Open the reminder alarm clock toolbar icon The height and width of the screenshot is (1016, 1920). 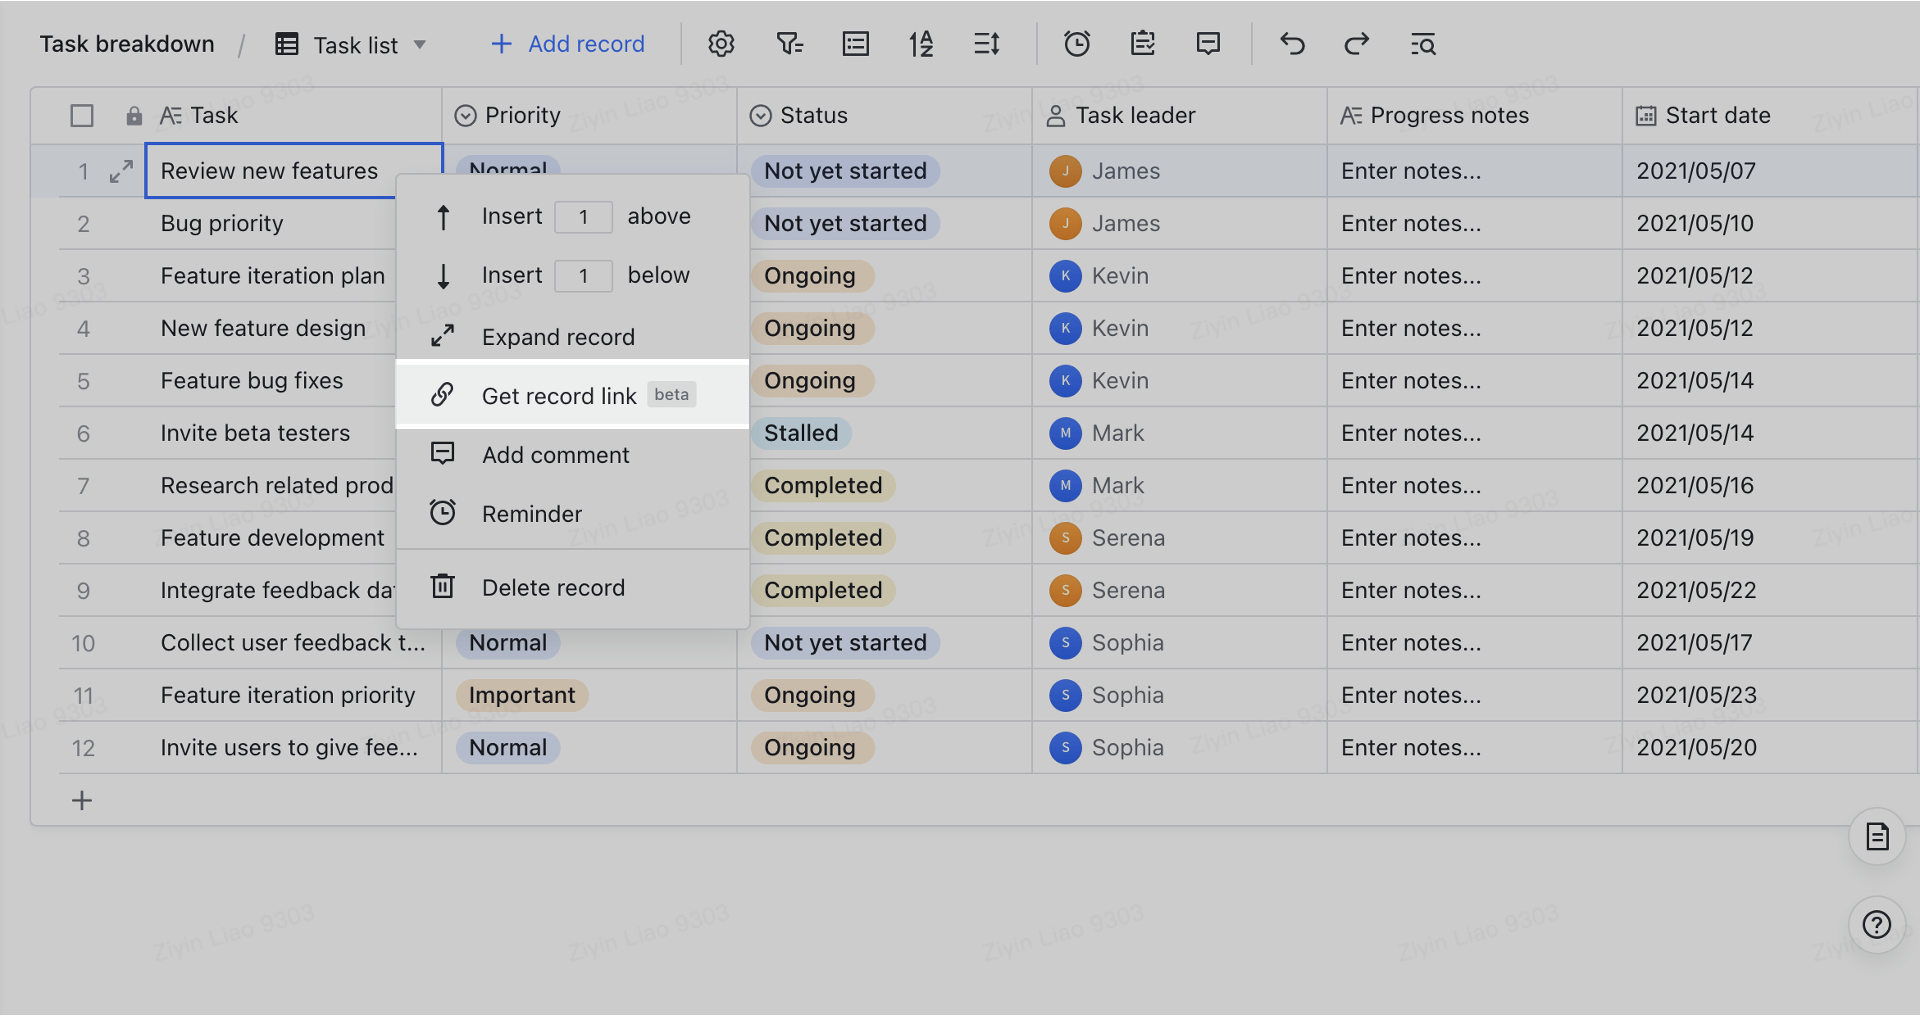[x=1077, y=44]
